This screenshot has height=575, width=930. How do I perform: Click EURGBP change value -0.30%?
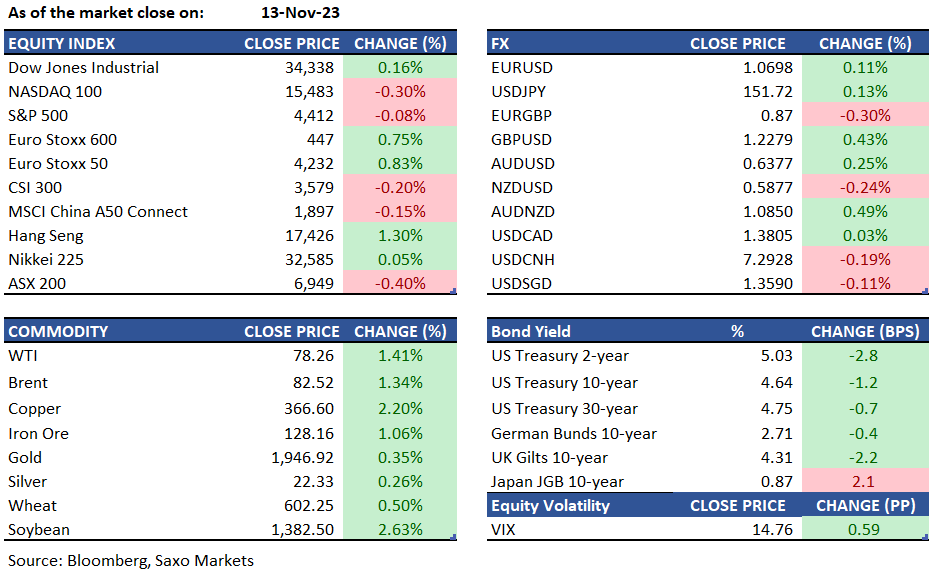pyautogui.click(x=865, y=116)
